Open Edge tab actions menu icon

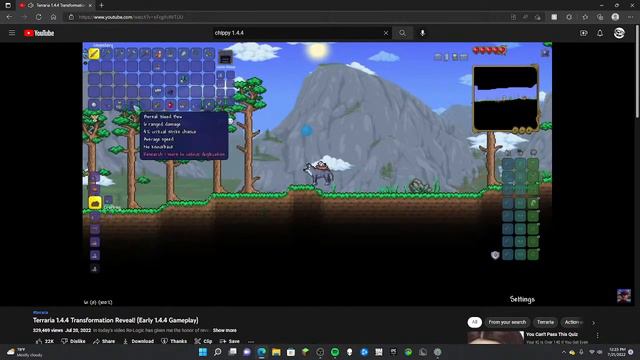click(8, 5)
